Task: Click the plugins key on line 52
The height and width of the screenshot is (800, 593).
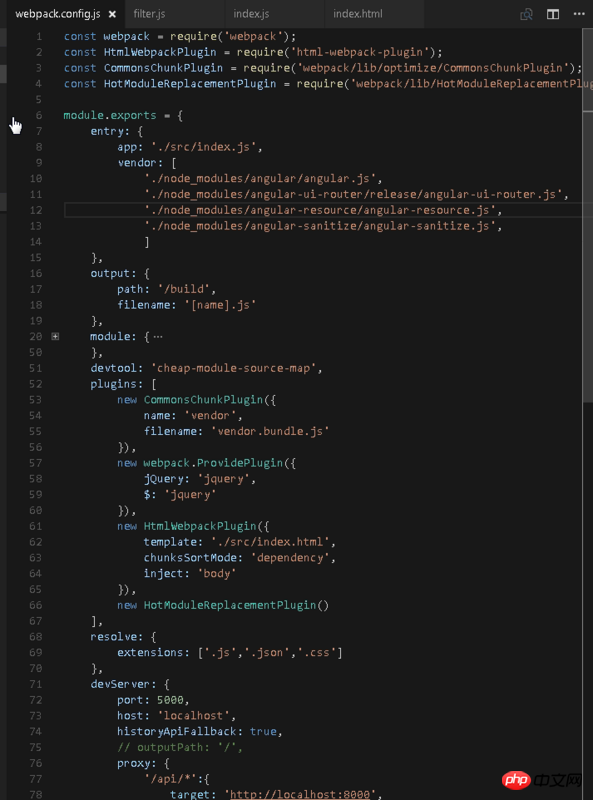Action: tap(114, 384)
